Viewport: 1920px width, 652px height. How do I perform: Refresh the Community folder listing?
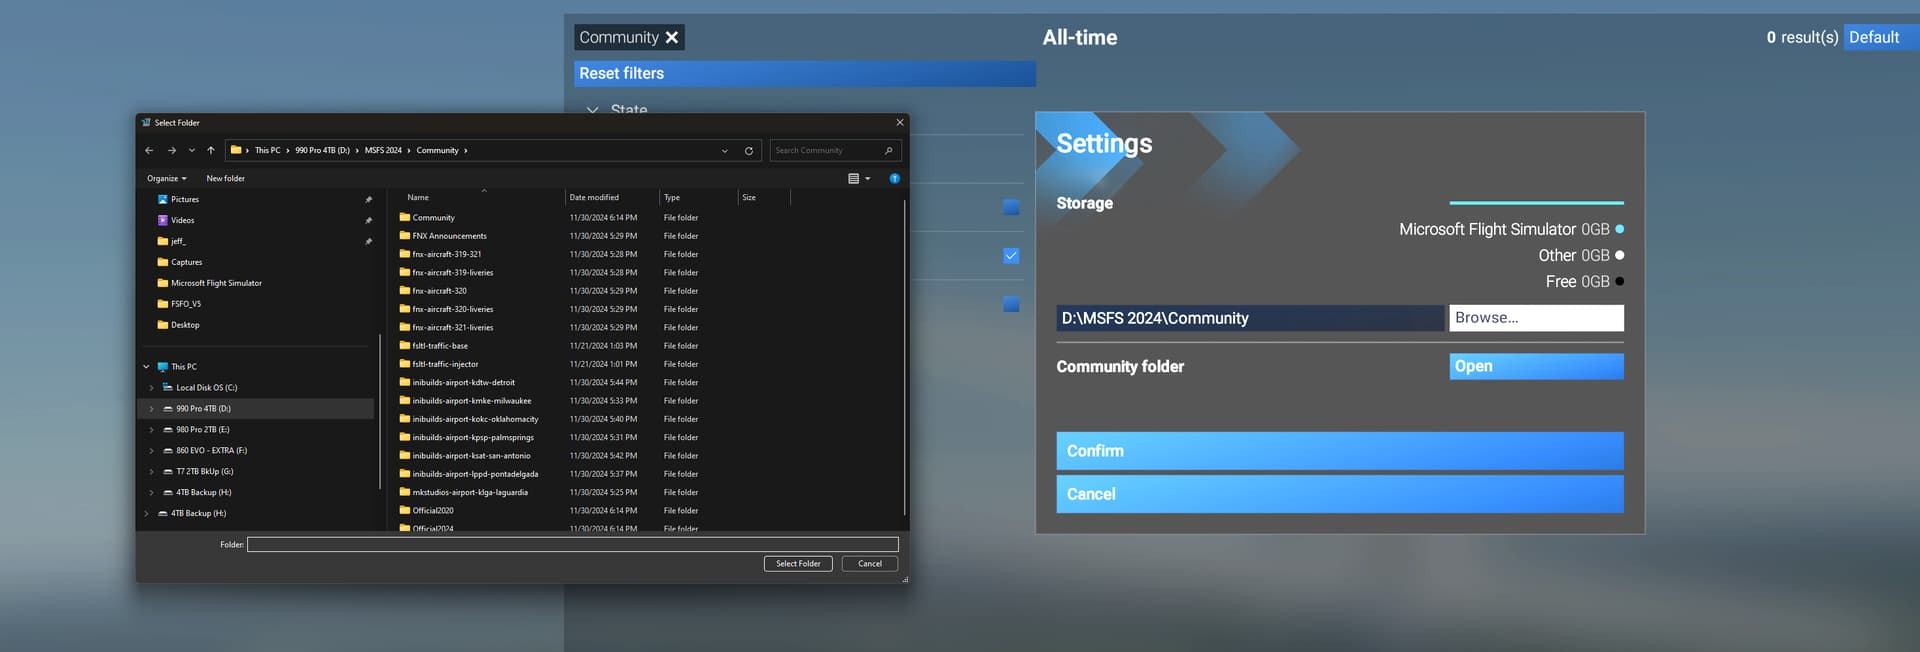pos(748,151)
